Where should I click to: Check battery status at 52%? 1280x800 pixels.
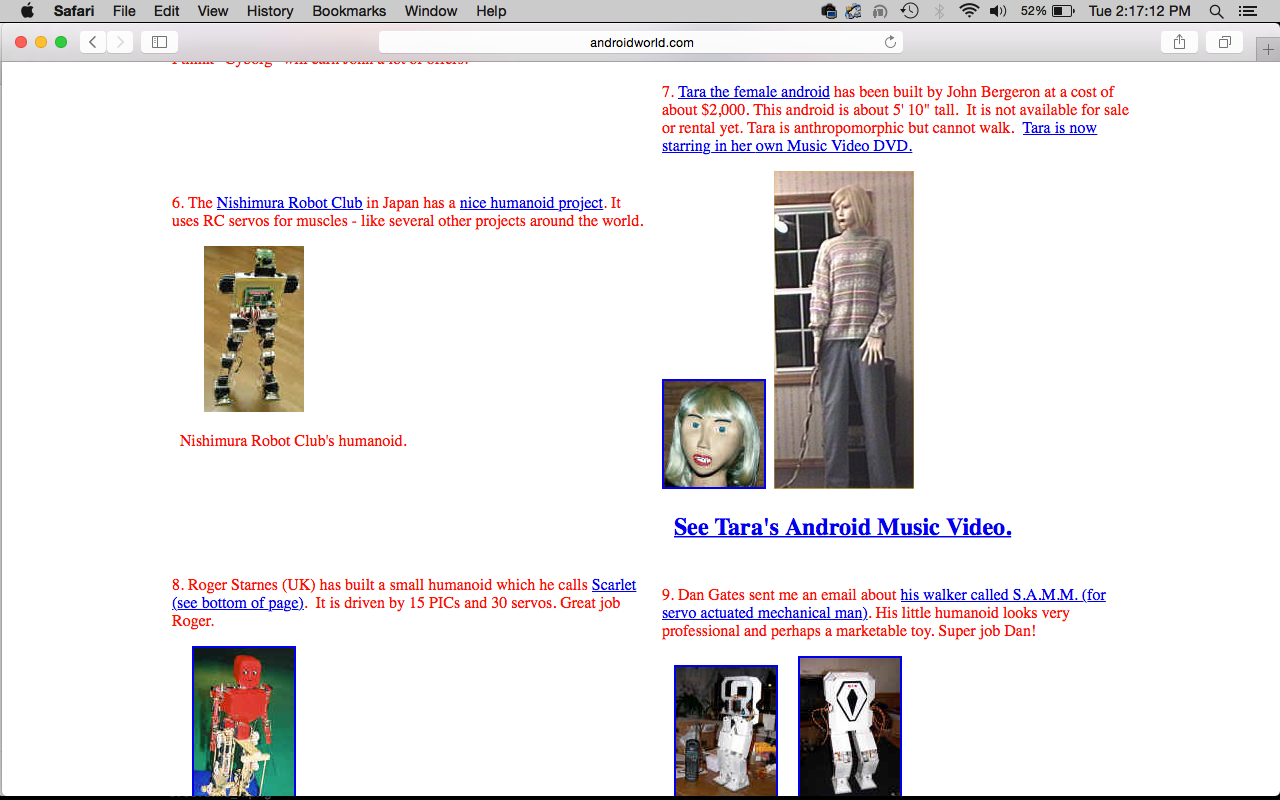point(1048,11)
